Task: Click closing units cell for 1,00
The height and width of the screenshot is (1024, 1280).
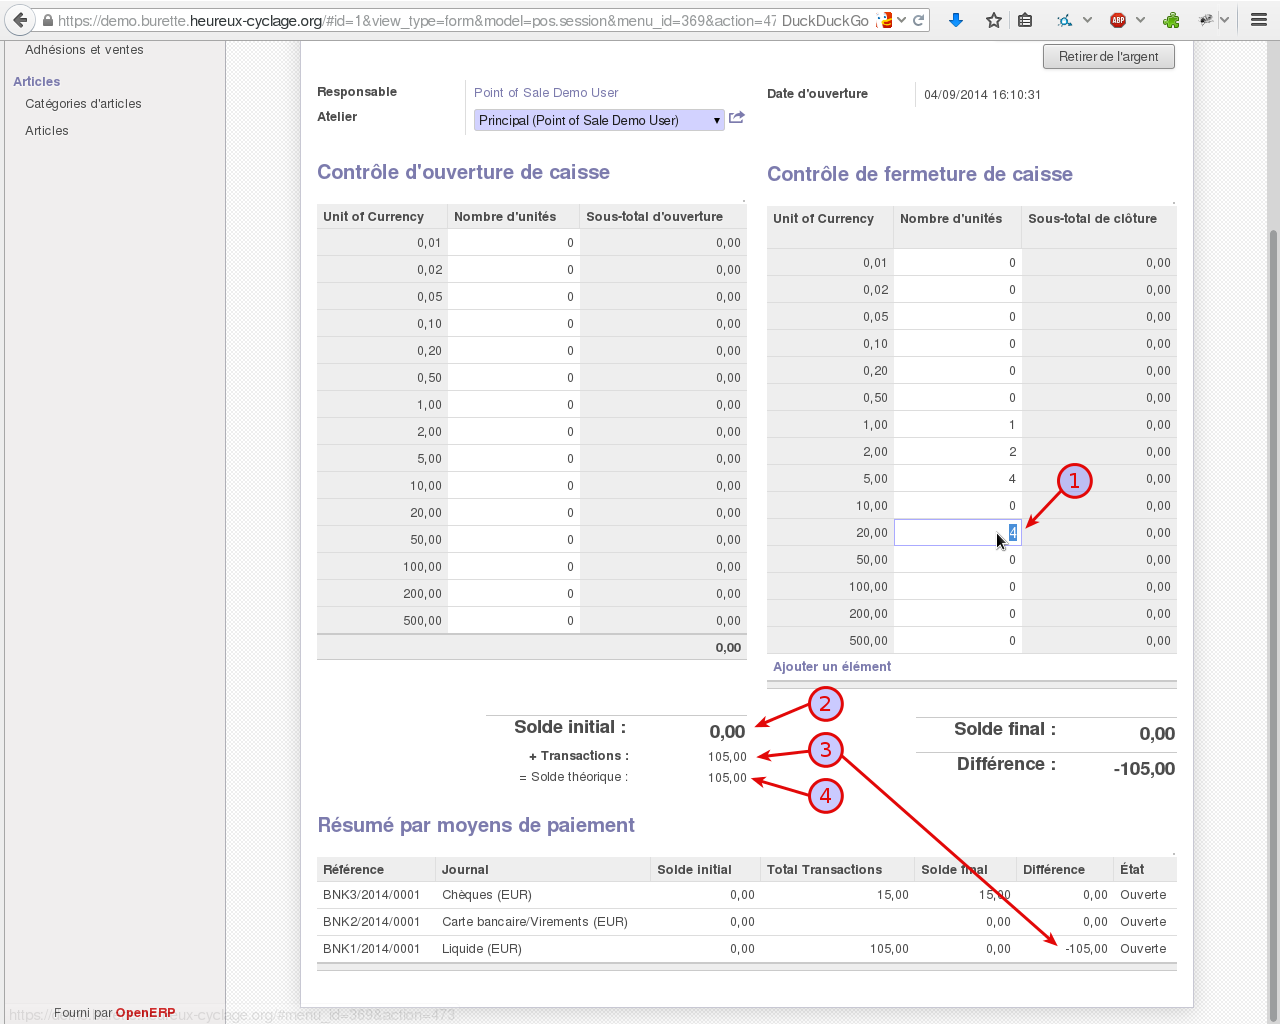Action: coord(957,425)
